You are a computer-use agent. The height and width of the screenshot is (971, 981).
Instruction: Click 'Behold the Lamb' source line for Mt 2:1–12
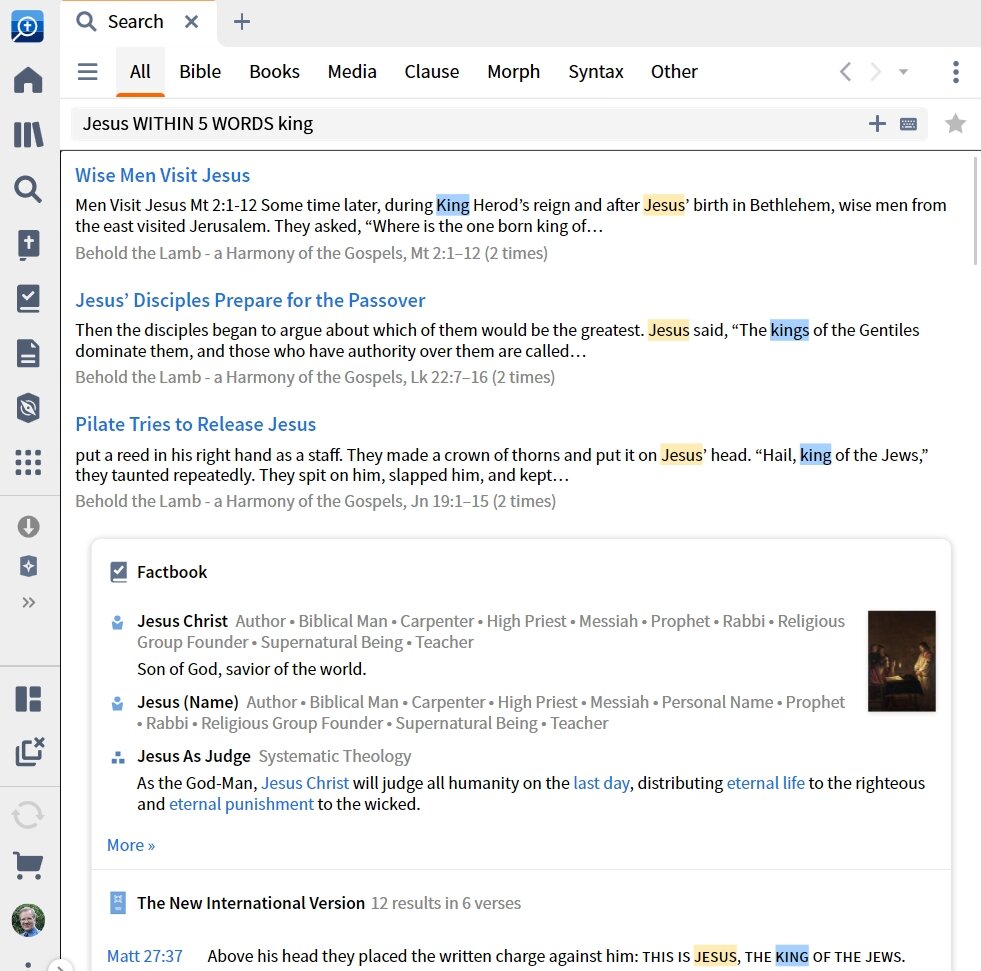pos(312,253)
